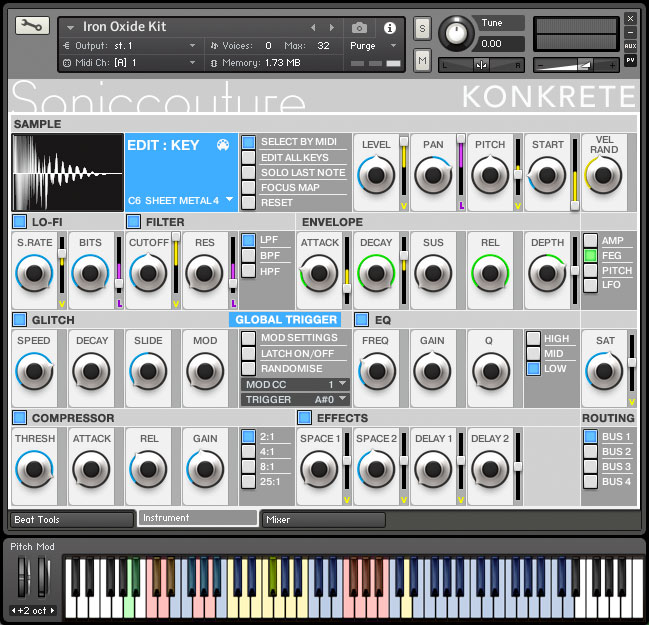
Task: Click the info icon in header
Action: click(x=389, y=27)
